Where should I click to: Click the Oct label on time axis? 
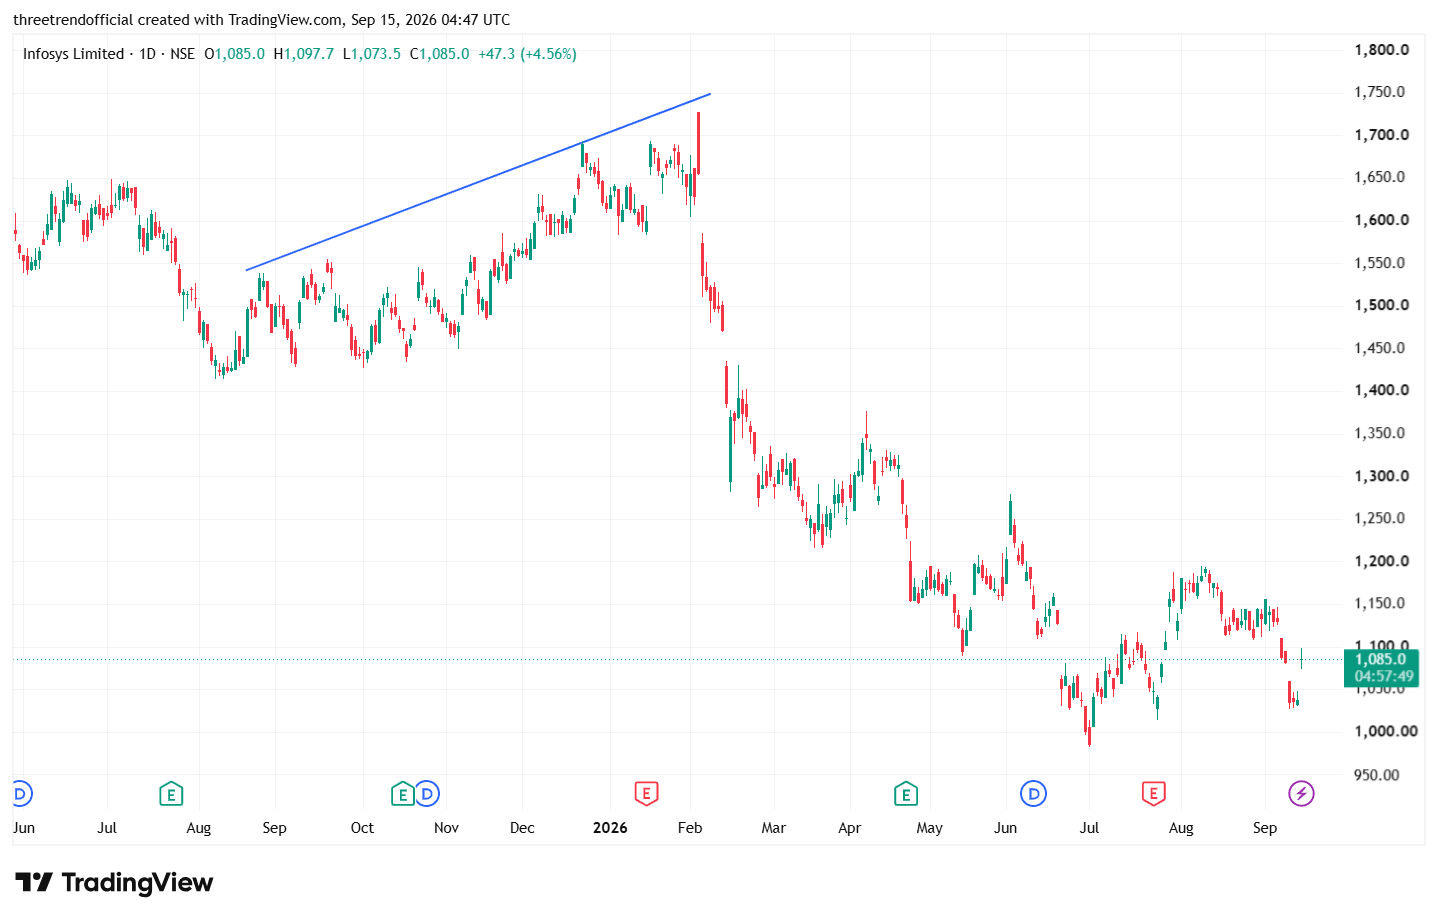362,828
